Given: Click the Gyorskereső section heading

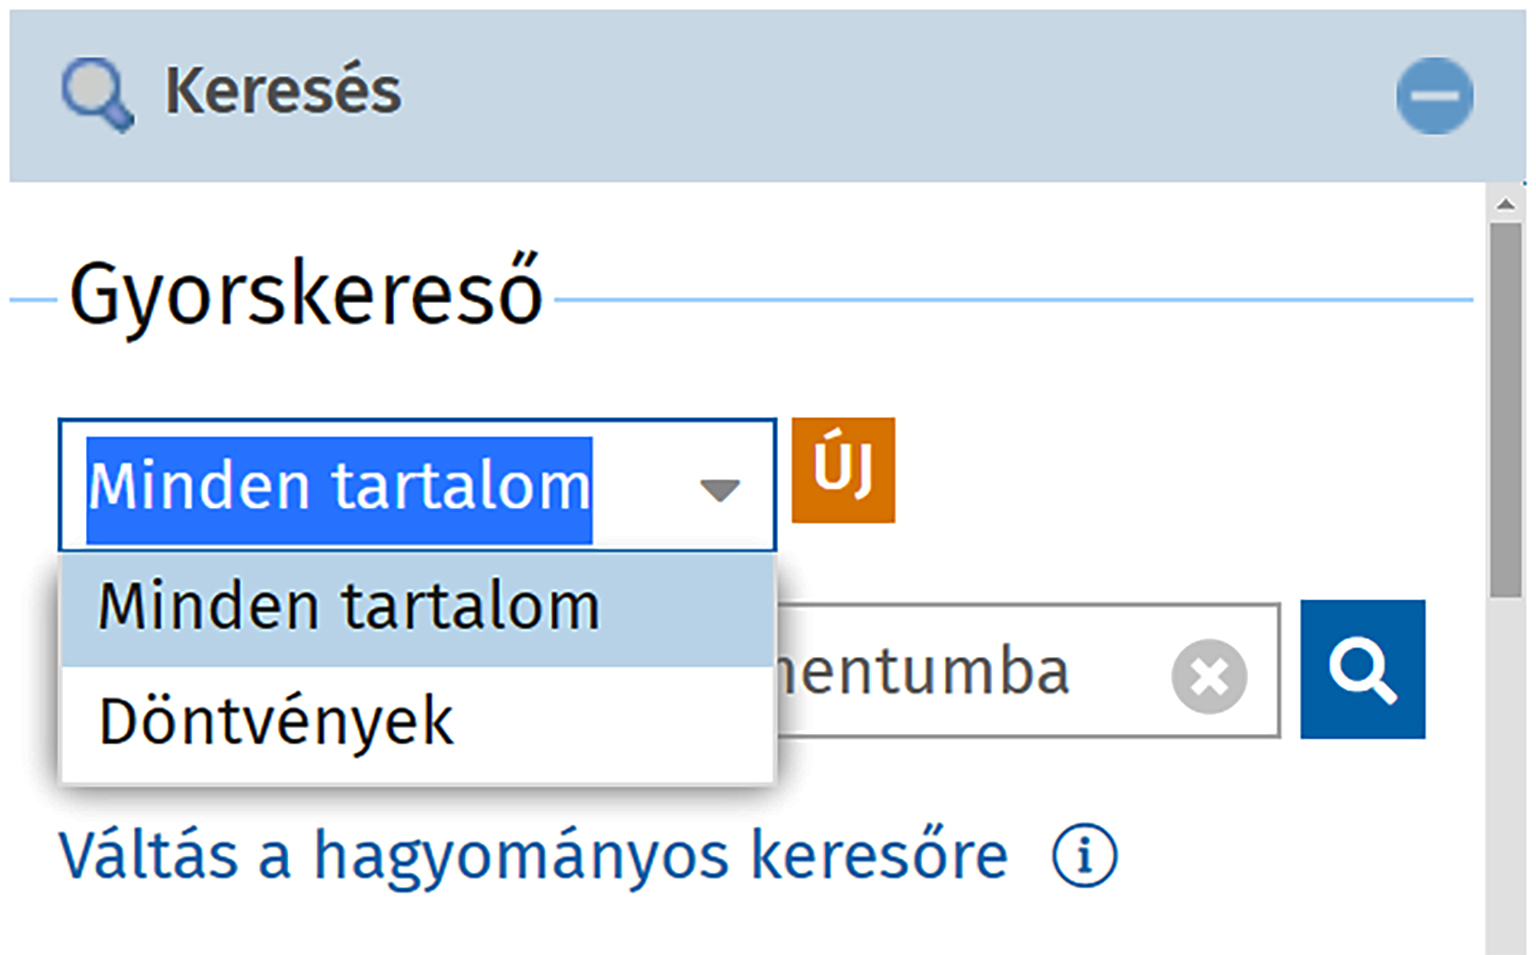Looking at the screenshot, I should (305, 296).
